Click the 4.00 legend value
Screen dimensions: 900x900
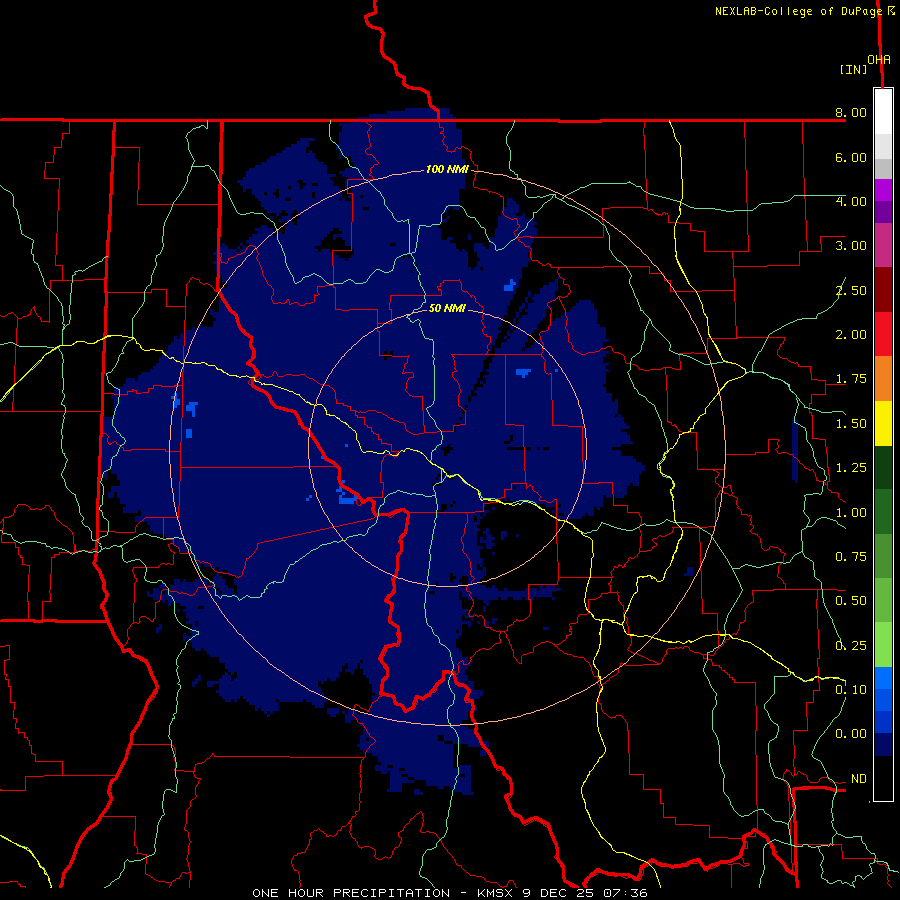tap(851, 201)
